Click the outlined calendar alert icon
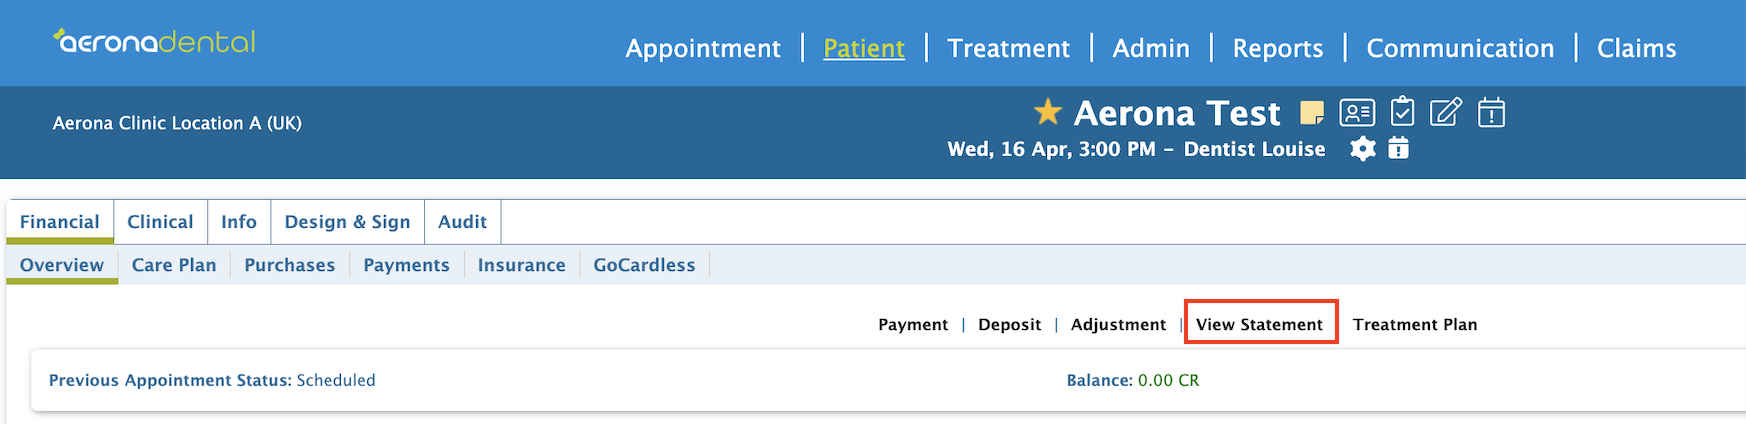Screen dimensions: 1746x424 tap(1491, 112)
